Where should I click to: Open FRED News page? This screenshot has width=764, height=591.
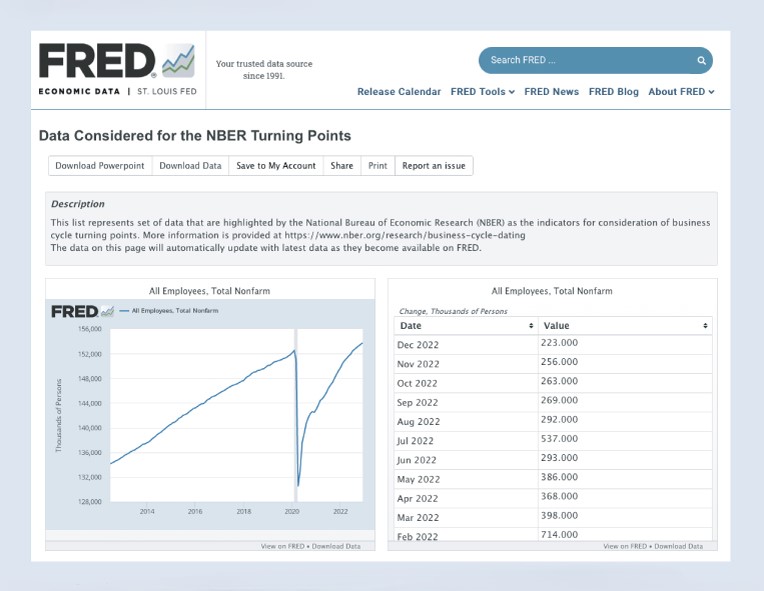pyautogui.click(x=551, y=92)
